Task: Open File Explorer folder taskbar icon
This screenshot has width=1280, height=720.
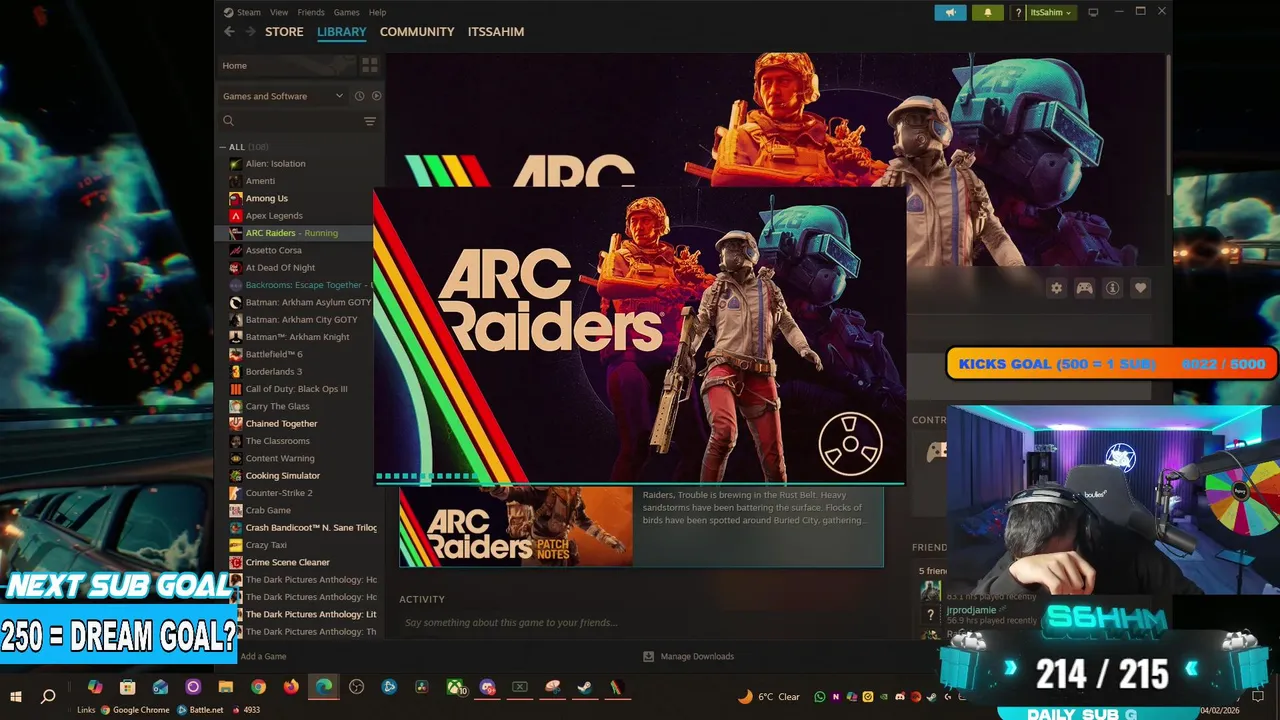Action: [x=225, y=688]
